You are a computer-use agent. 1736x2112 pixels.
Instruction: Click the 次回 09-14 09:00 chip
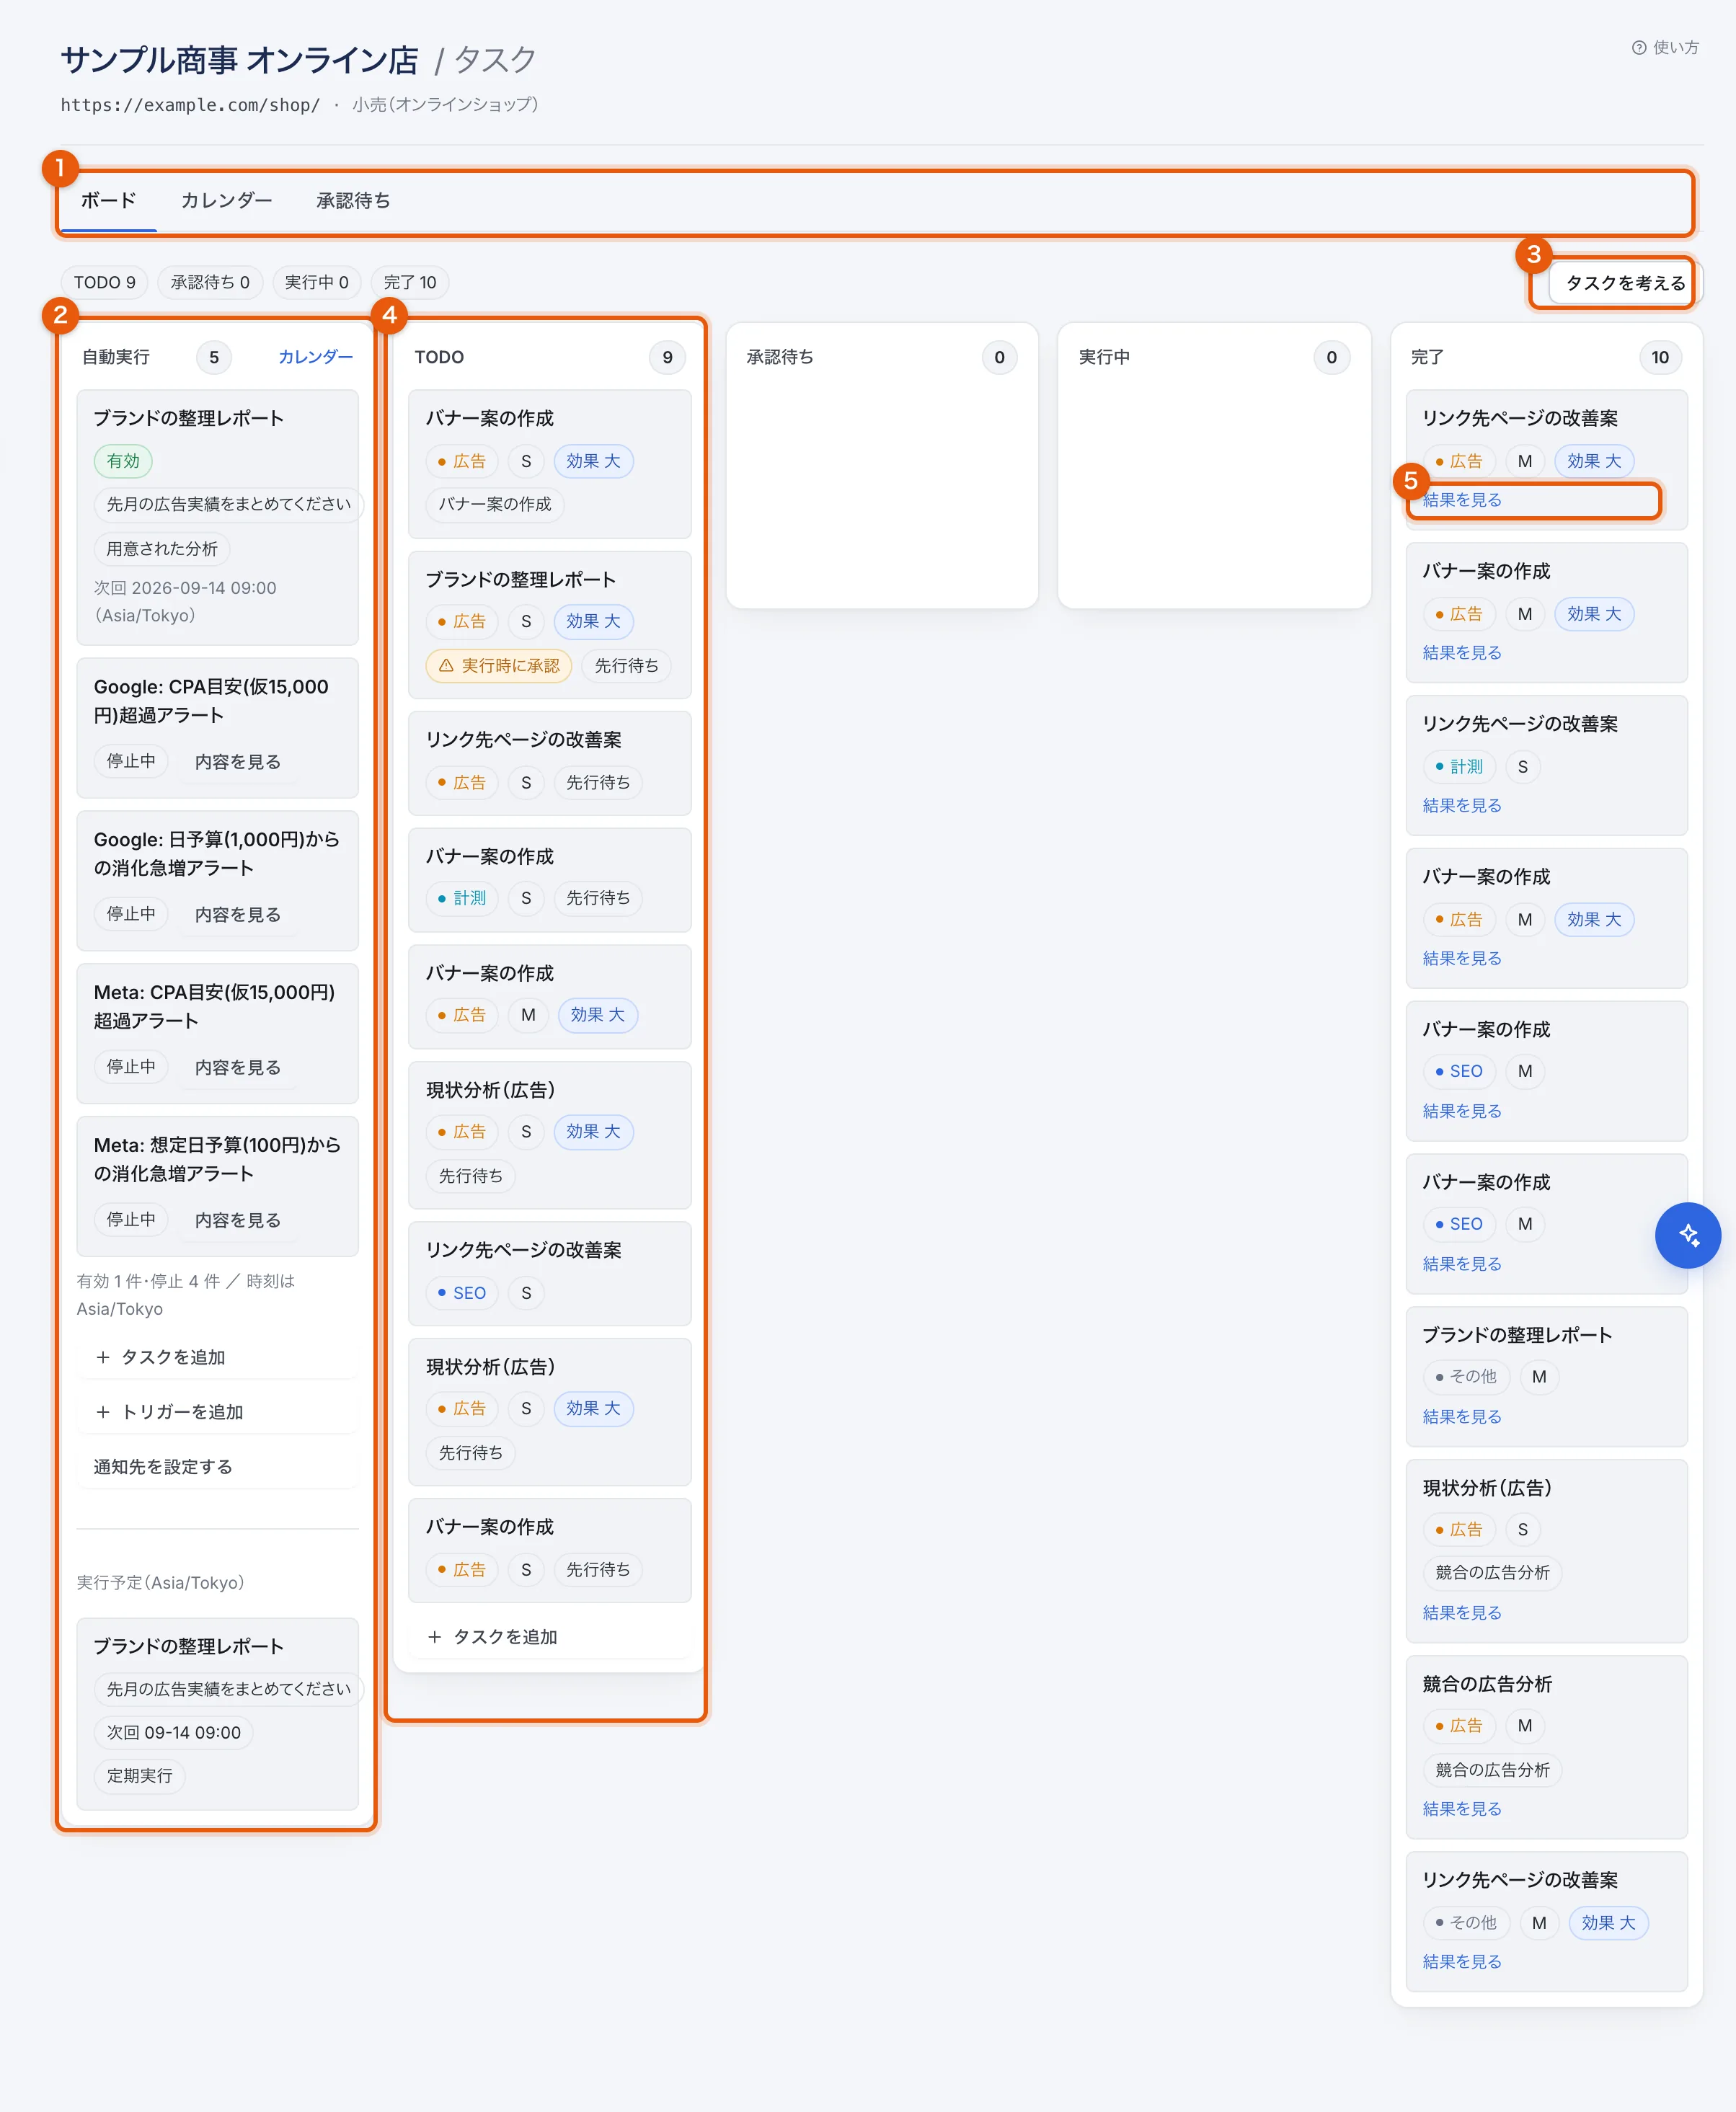coord(173,1733)
